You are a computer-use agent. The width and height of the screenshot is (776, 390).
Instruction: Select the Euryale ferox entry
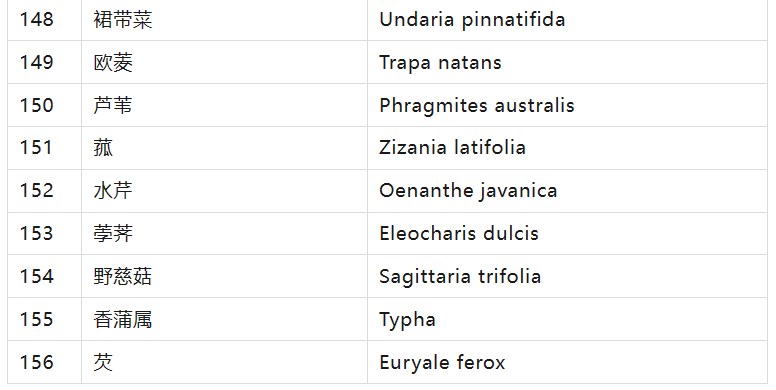point(442,363)
